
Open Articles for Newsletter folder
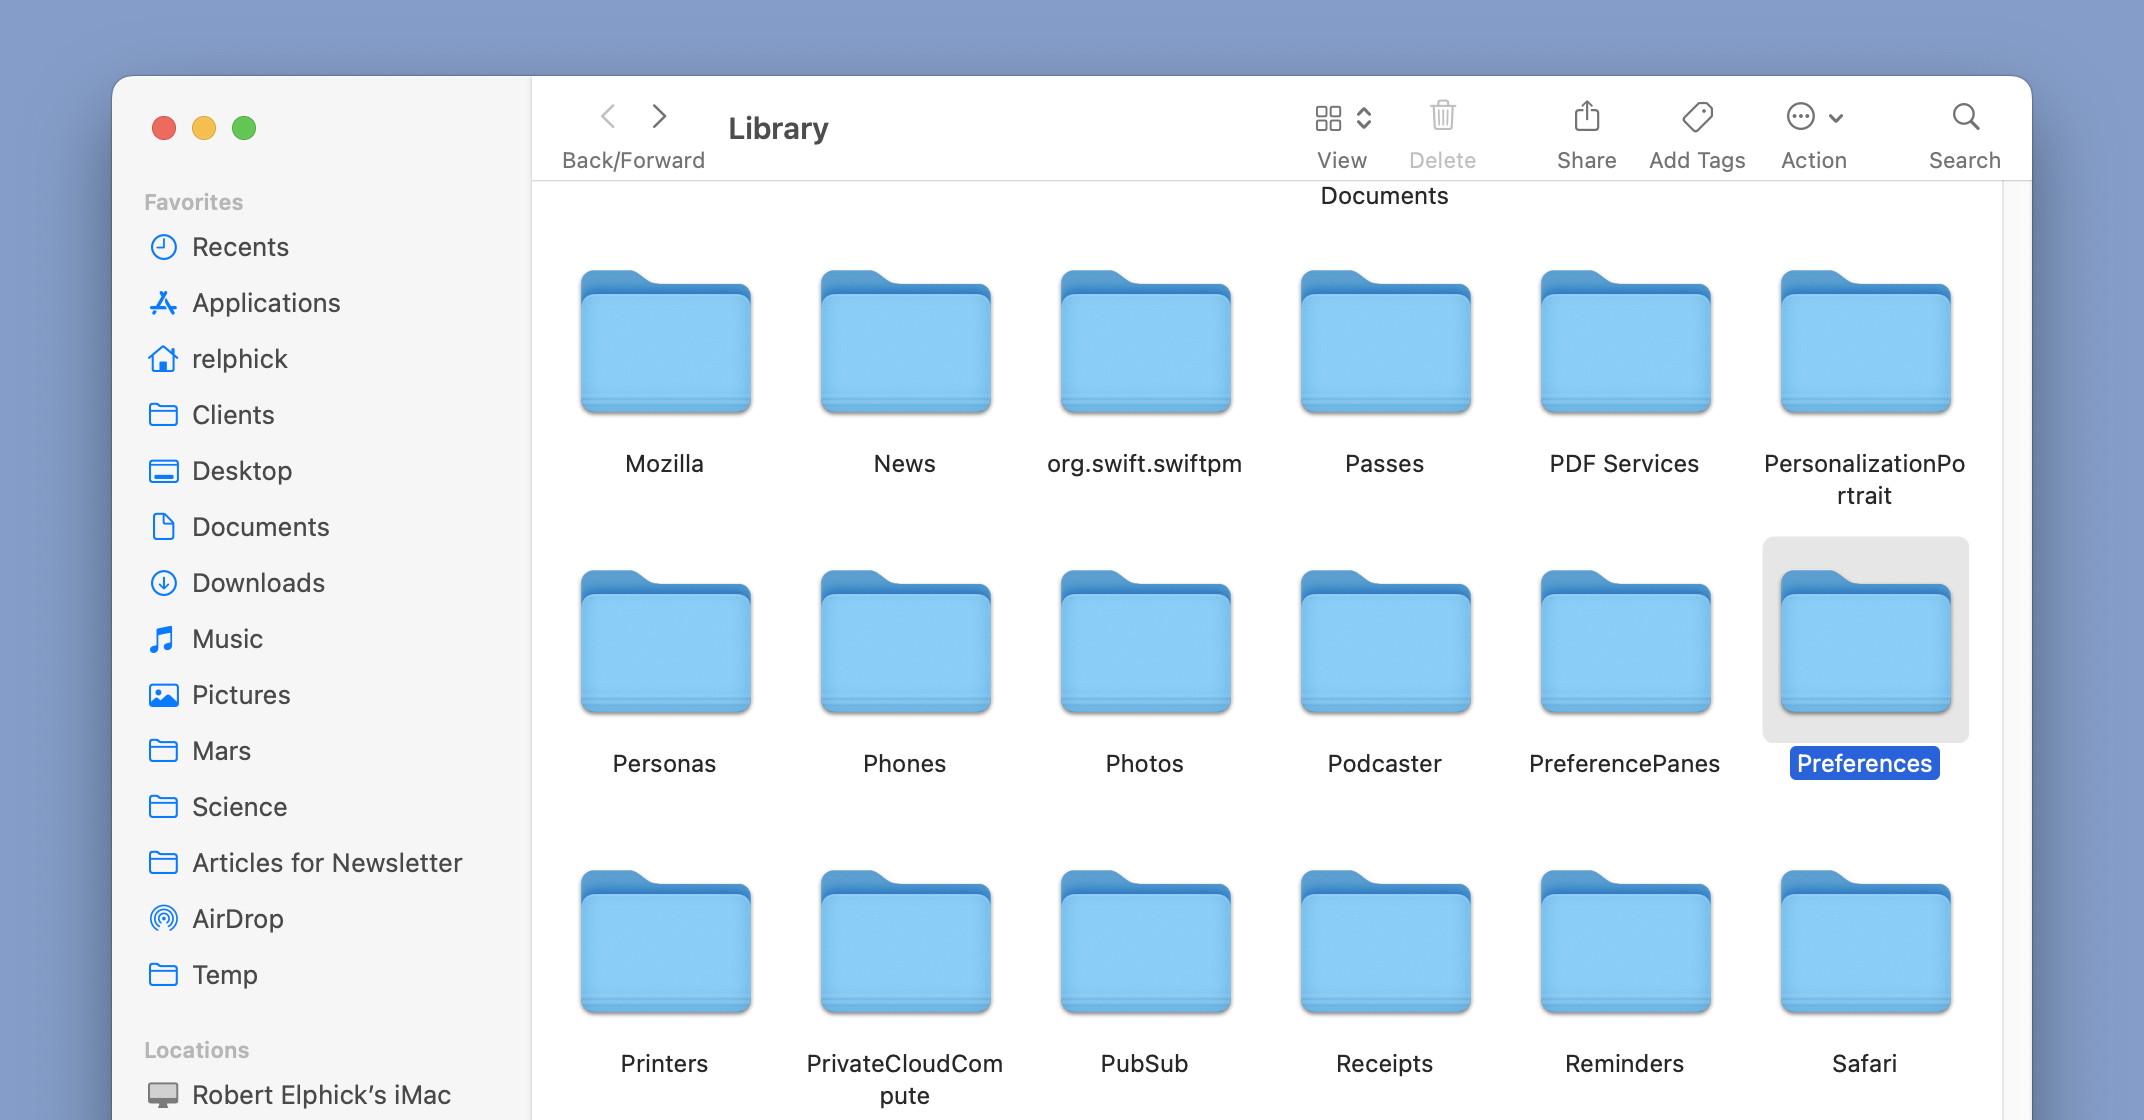[326, 863]
